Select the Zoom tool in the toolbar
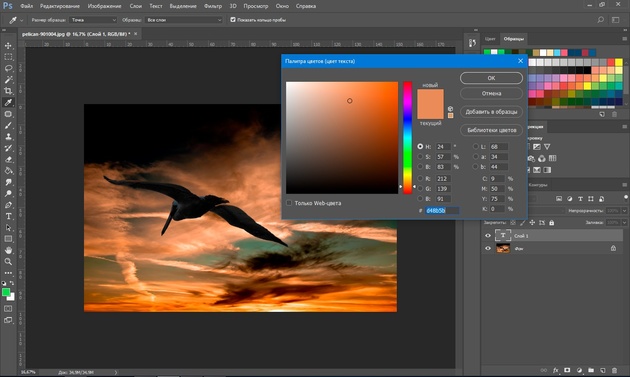Image resolution: width=630 pixels, height=377 pixels. click(x=8, y=262)
